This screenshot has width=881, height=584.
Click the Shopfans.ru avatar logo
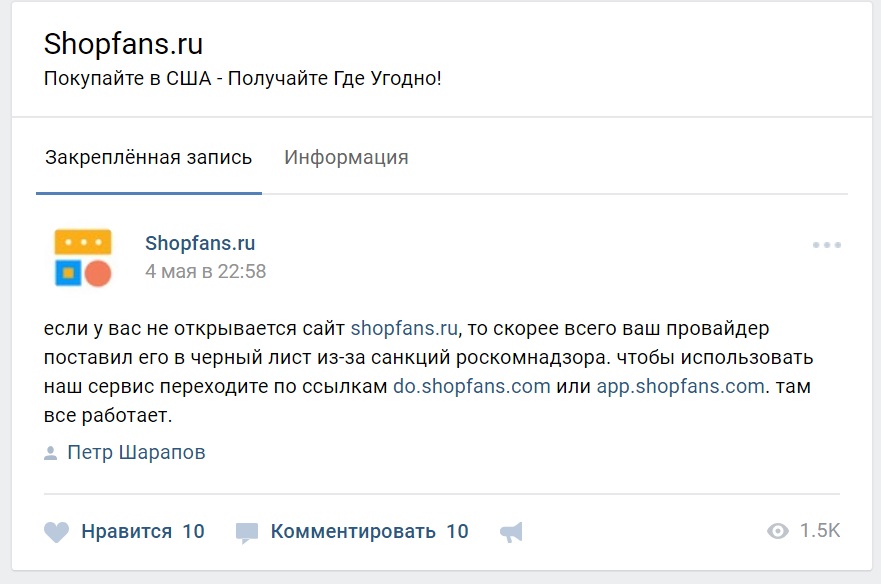click(x=83, y=257)
